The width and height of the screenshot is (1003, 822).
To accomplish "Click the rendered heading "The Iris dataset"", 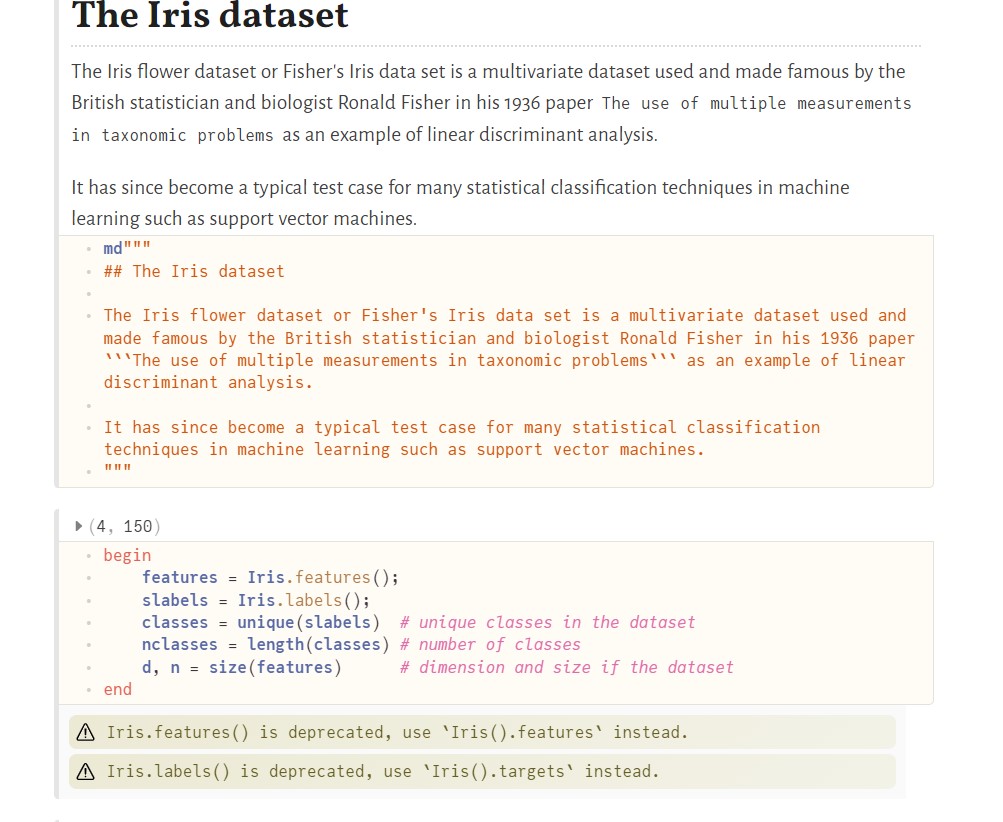I will (210, 16).
